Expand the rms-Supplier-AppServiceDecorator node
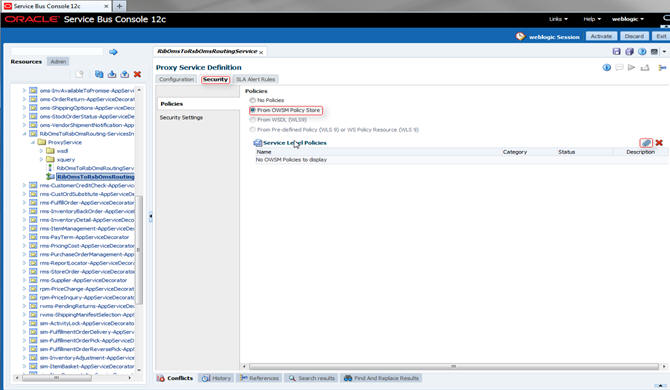This screenshot has width=670, height=390. (24, 280)
